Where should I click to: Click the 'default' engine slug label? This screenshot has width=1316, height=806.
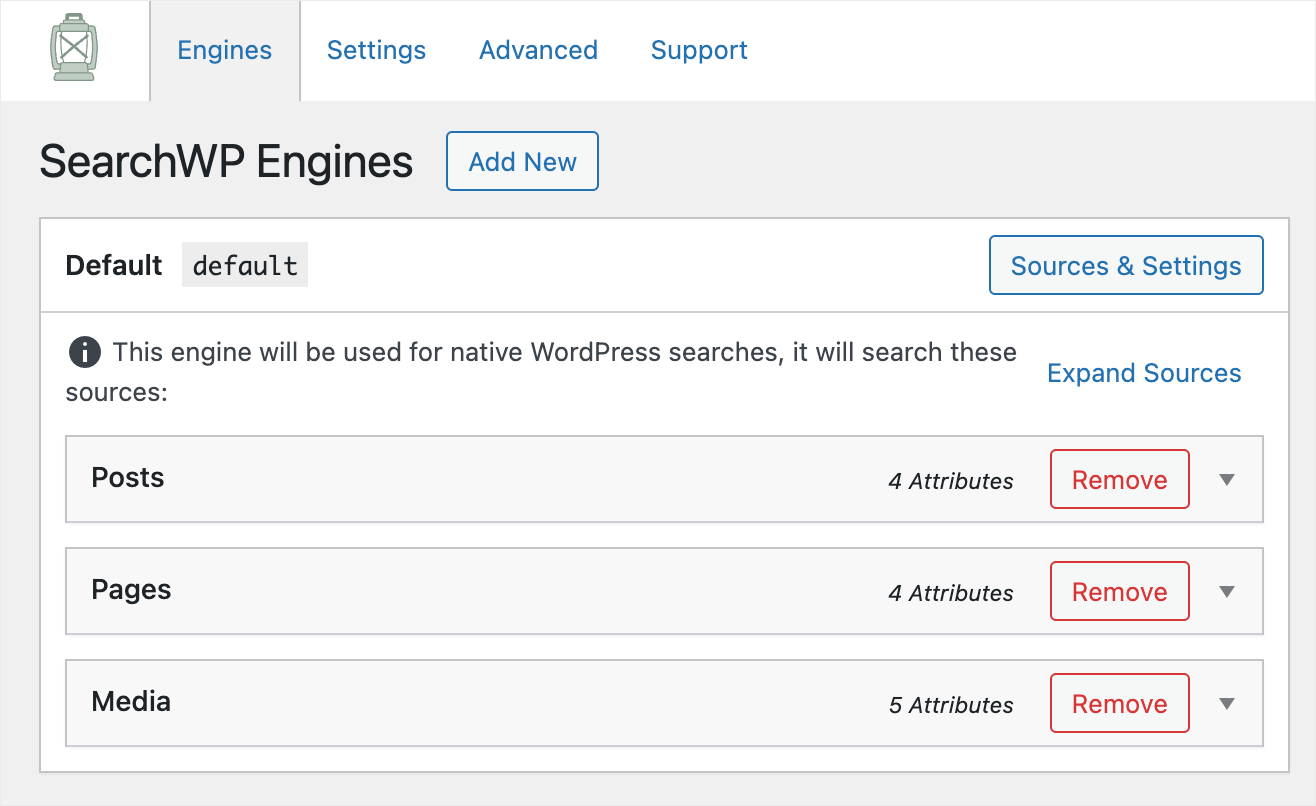pyautogui.click(x=245, y=265)
